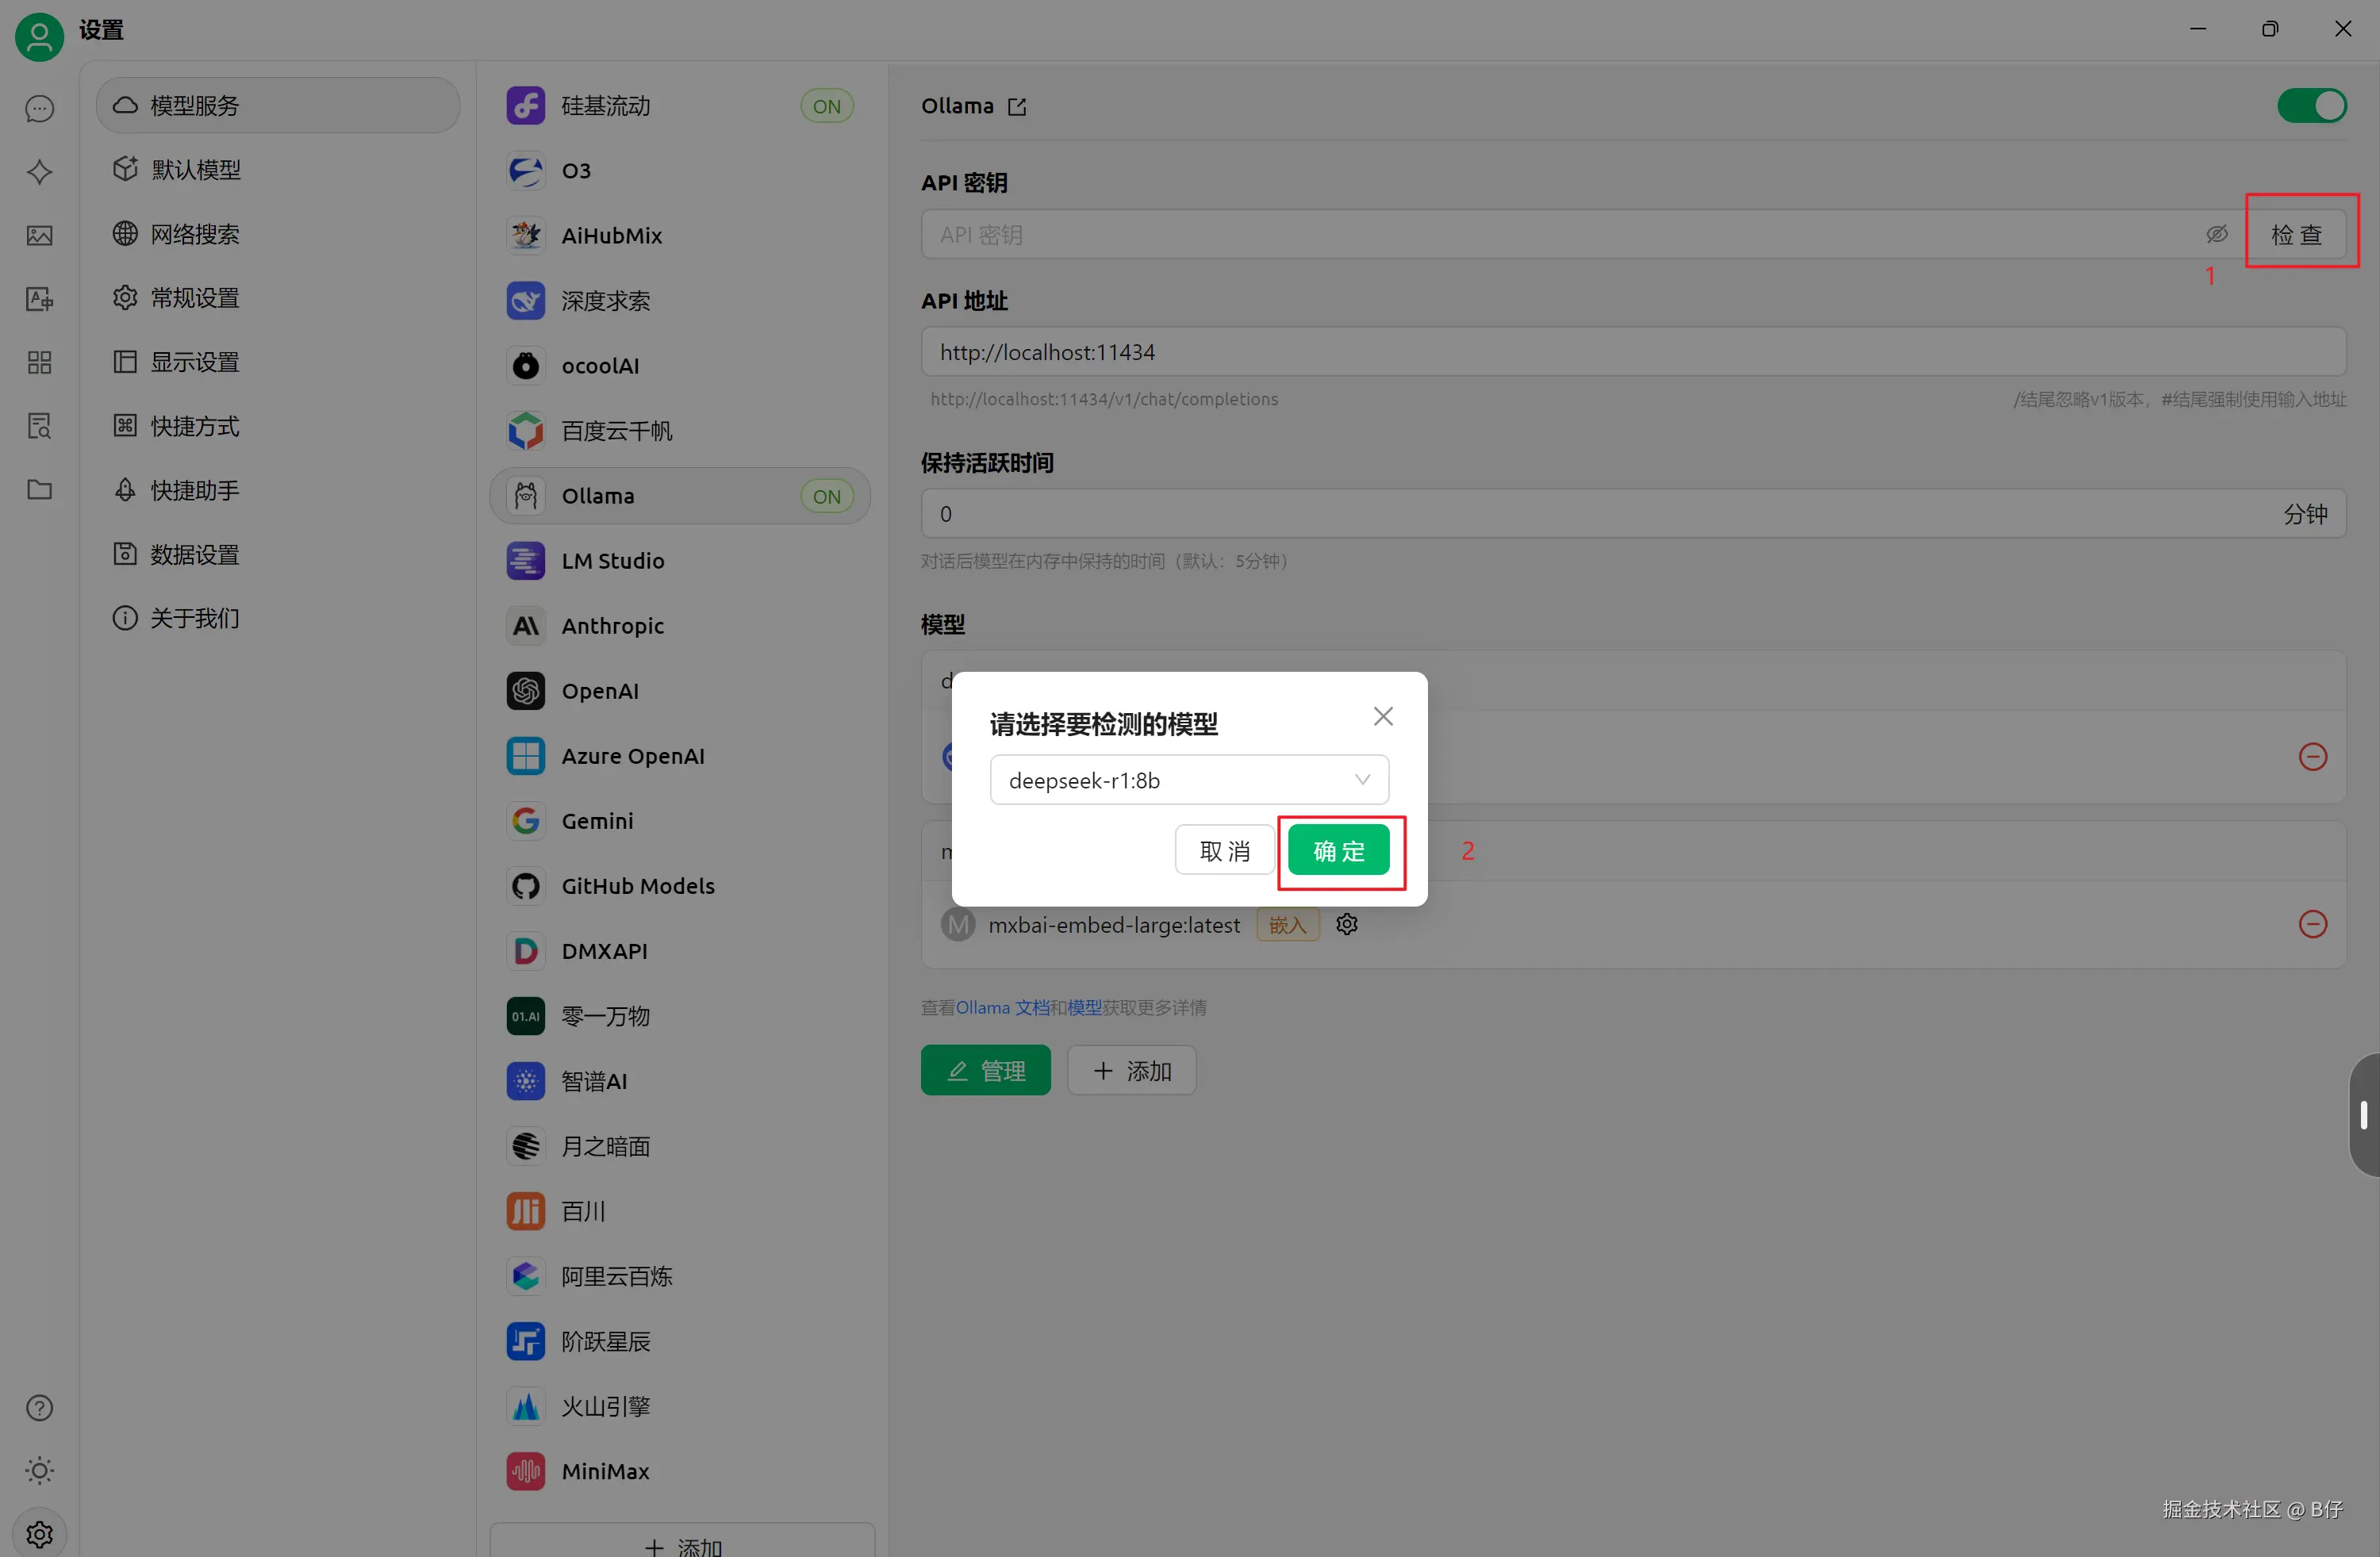Click the green 确定 confirm button

[x=1338, y=851]
